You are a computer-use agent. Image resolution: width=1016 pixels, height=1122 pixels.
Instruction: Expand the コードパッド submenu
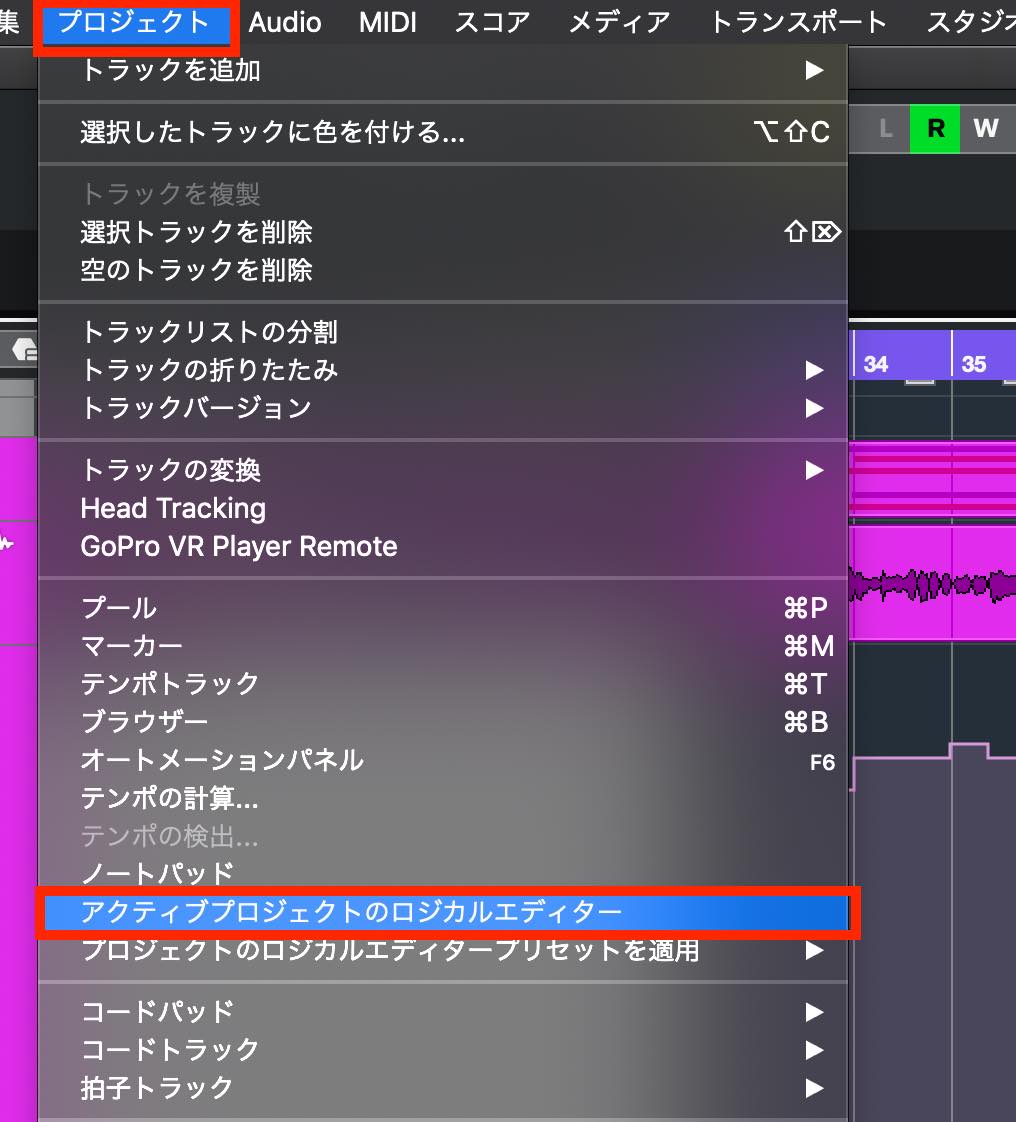coord(443,1012)
